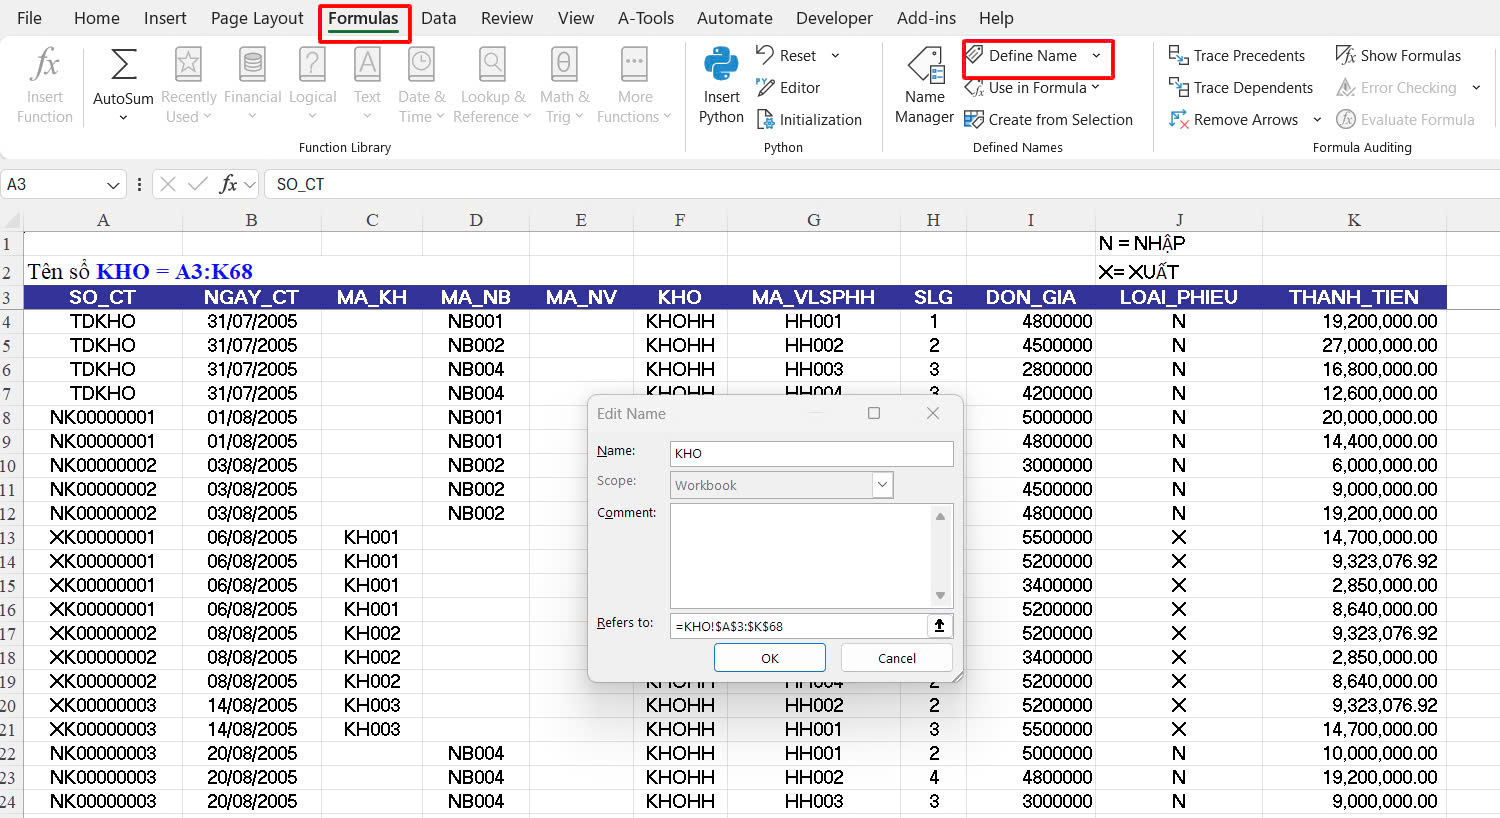Switch to the Insert tab
Screen dimensions: 1500x818
click(165, 18)
